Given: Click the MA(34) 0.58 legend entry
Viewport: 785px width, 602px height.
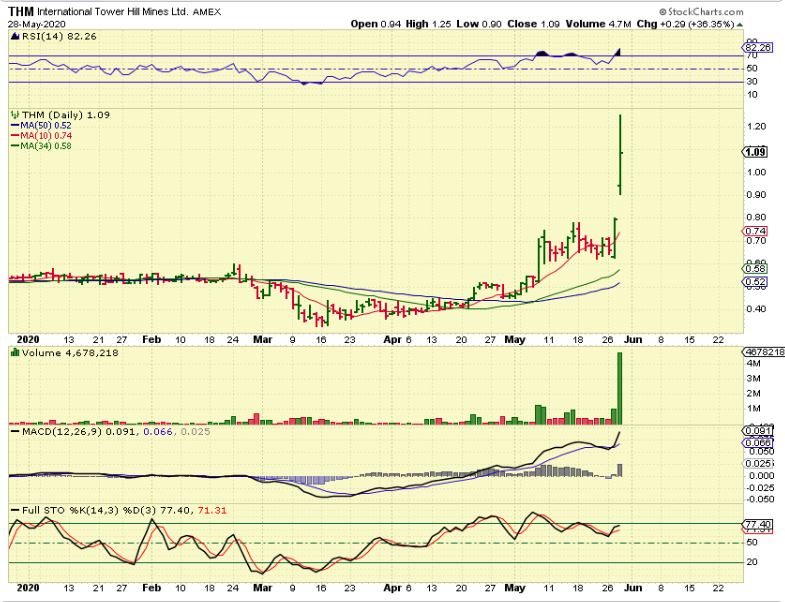Looking at the screenshot, I should click(41, 146).
